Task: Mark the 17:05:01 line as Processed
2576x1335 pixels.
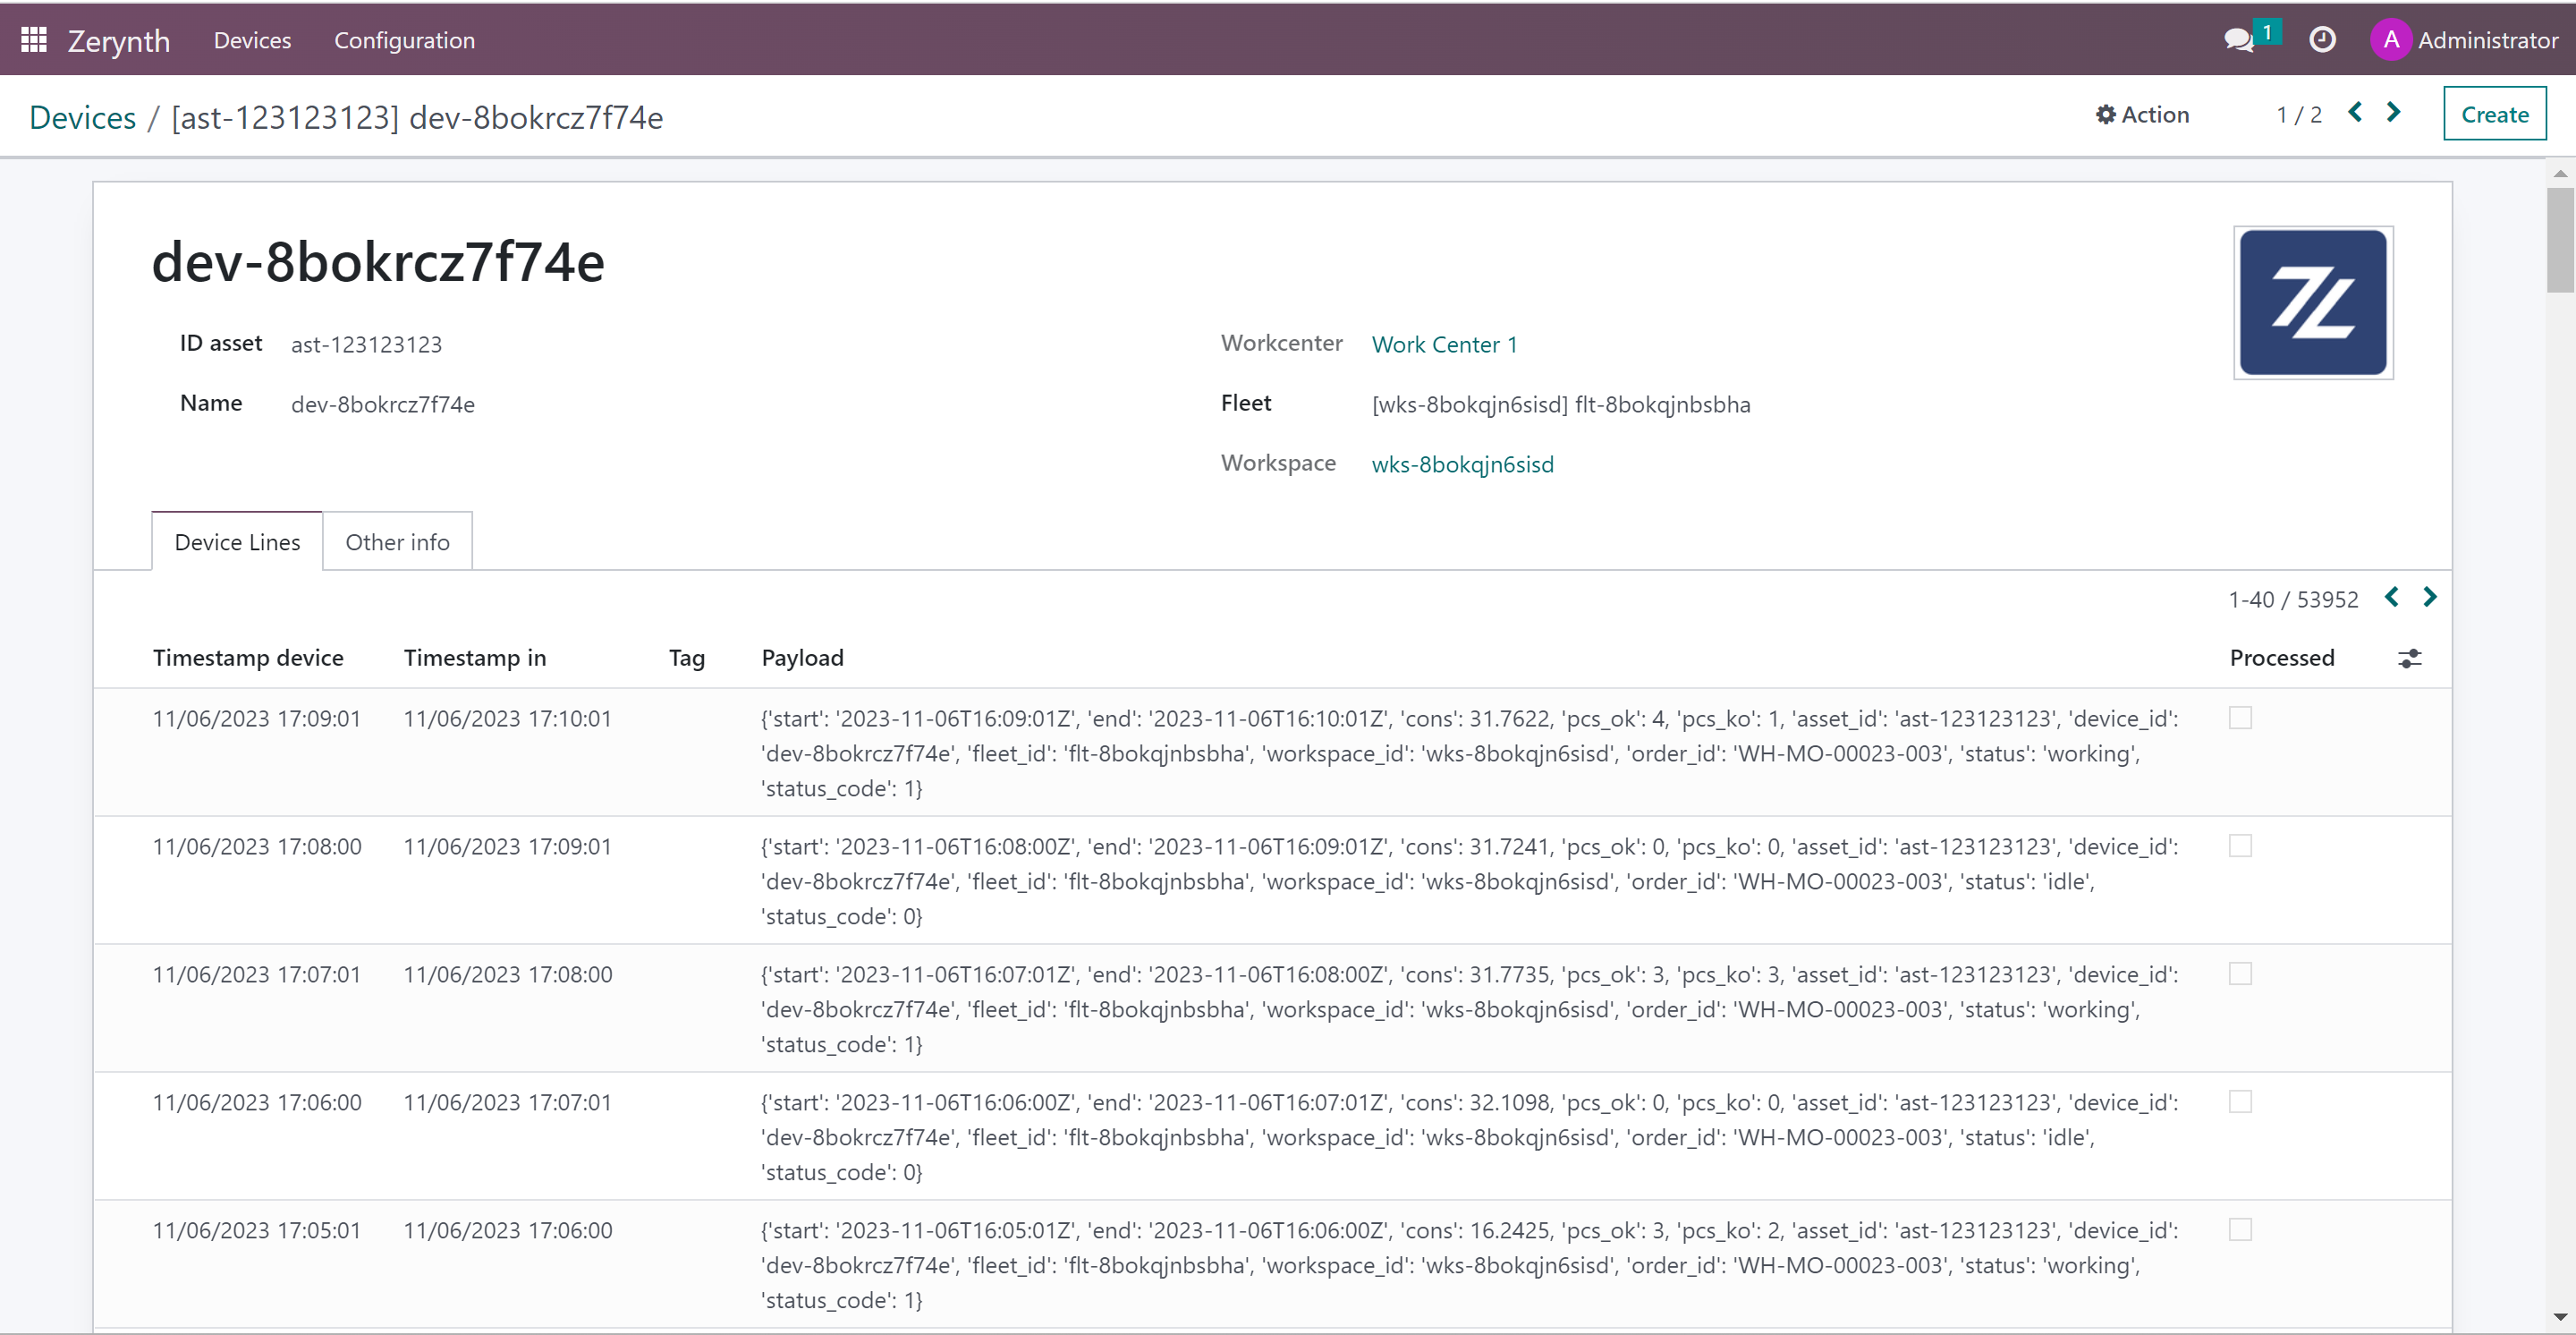Action: point(2240,1230)
